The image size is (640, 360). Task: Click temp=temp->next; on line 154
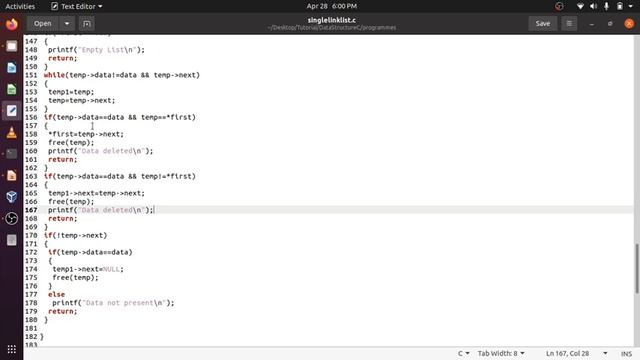pos(82,100)
